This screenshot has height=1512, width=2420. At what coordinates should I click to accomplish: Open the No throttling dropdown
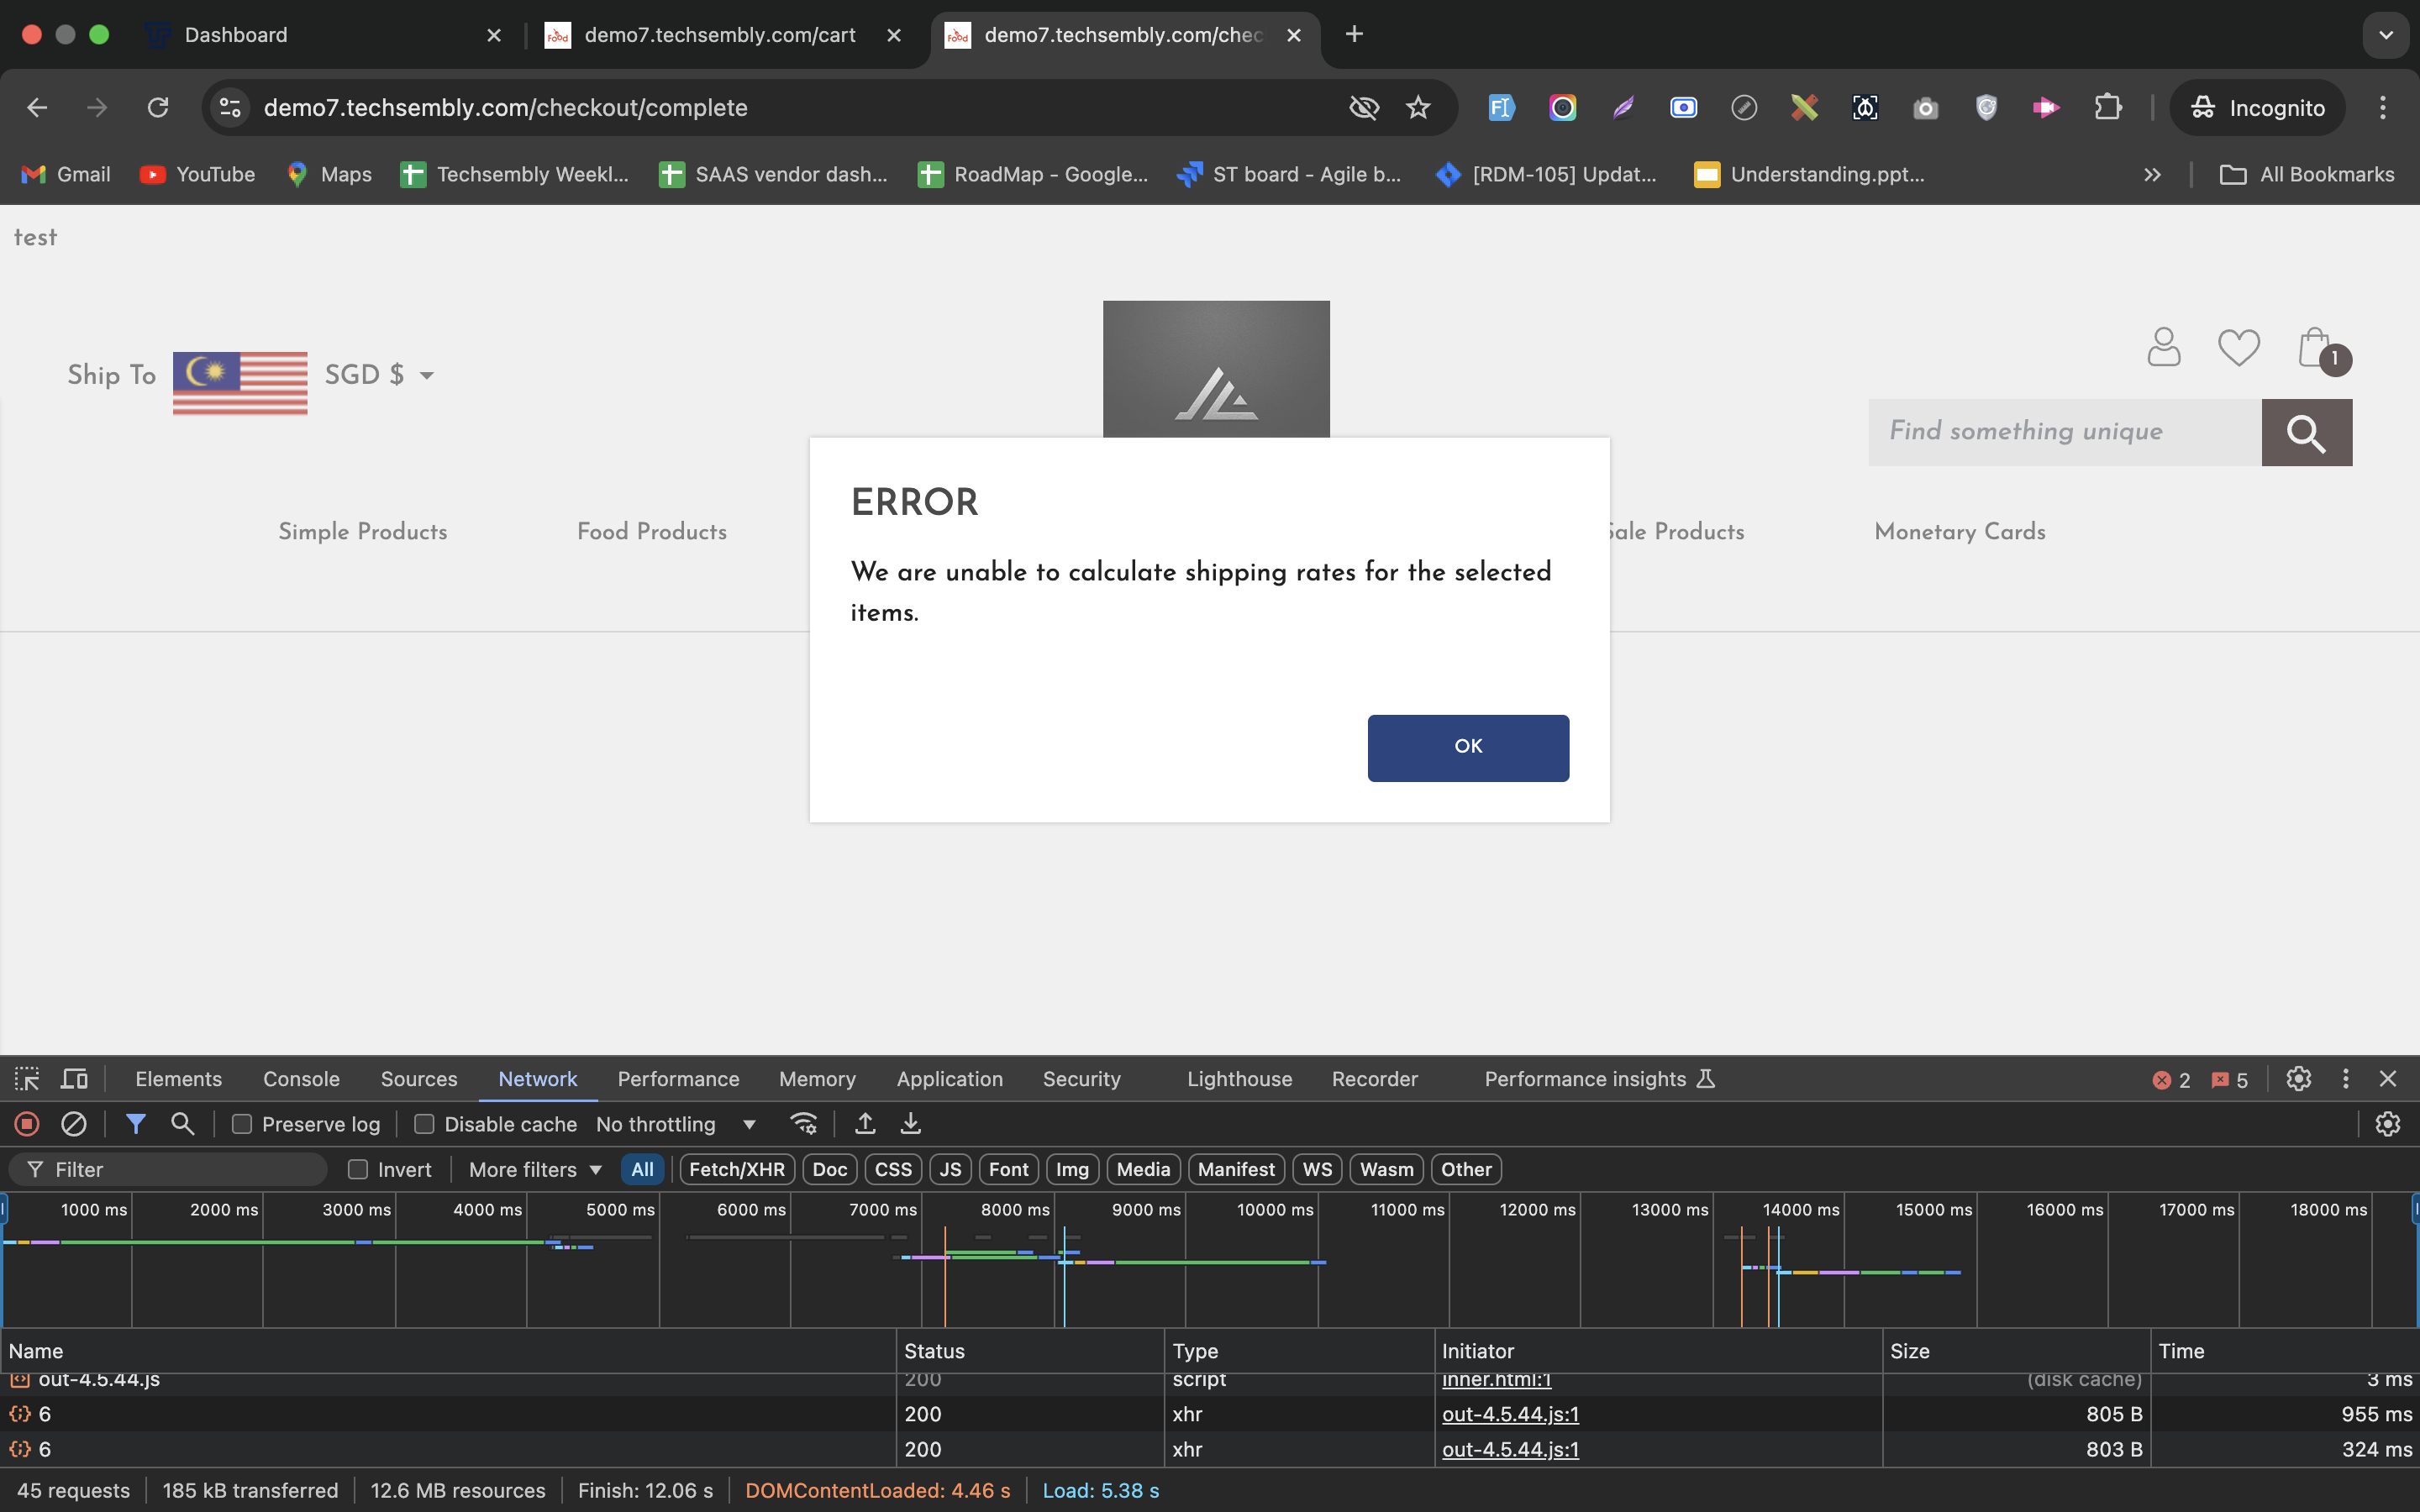[x=676, y=1124]
